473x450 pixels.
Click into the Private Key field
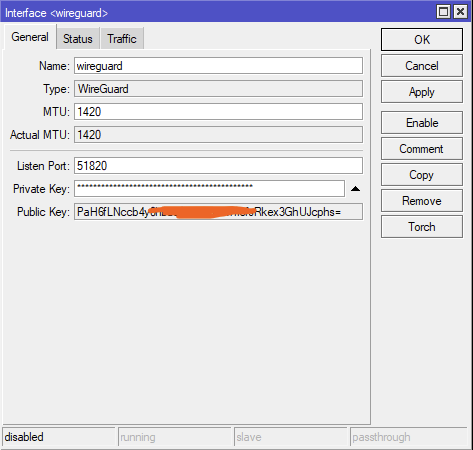tap(209, 189)
